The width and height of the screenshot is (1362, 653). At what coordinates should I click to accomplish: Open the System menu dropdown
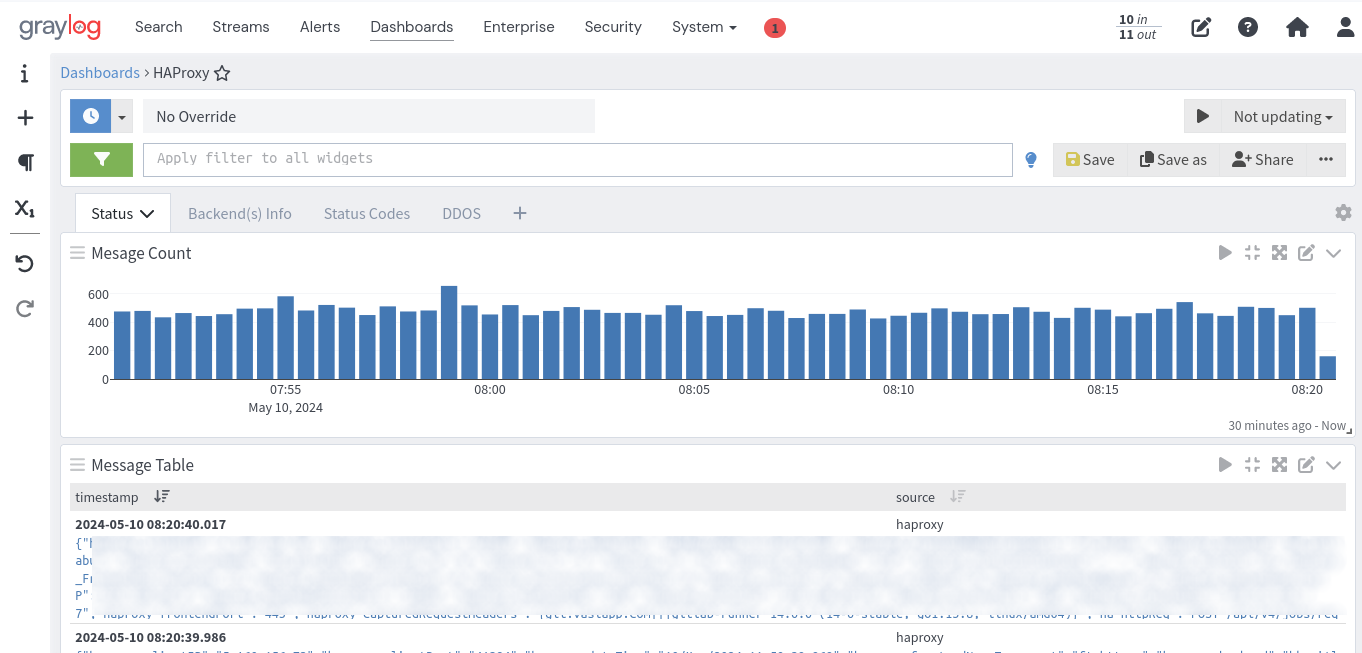coord(704,27)
